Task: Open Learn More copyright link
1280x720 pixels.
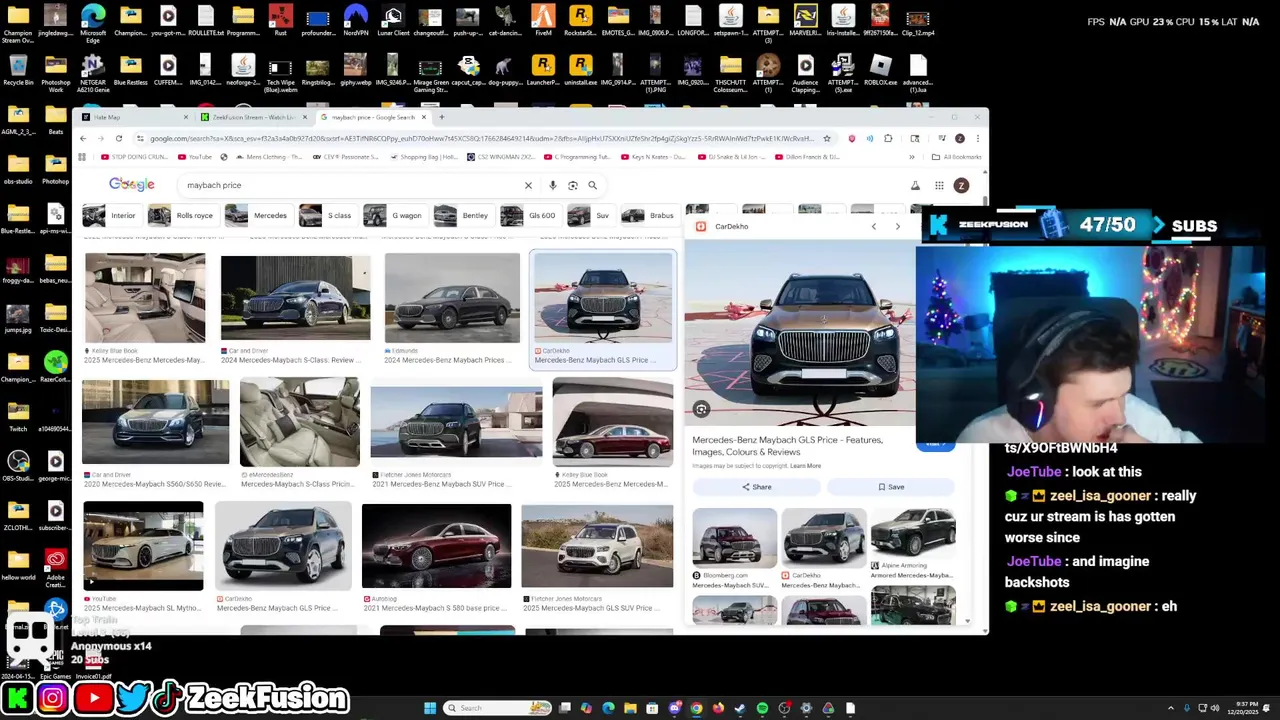Action: [x=805, y=466]
